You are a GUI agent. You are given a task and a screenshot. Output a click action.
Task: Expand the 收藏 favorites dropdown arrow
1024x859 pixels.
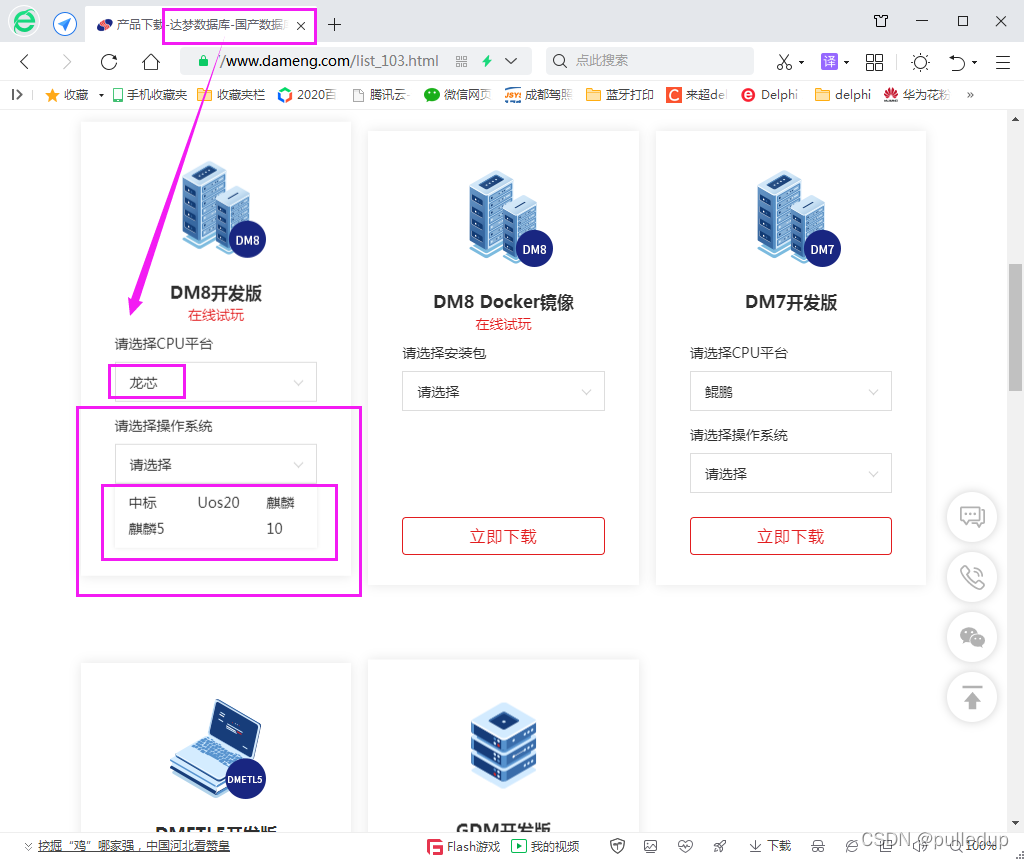101,95
